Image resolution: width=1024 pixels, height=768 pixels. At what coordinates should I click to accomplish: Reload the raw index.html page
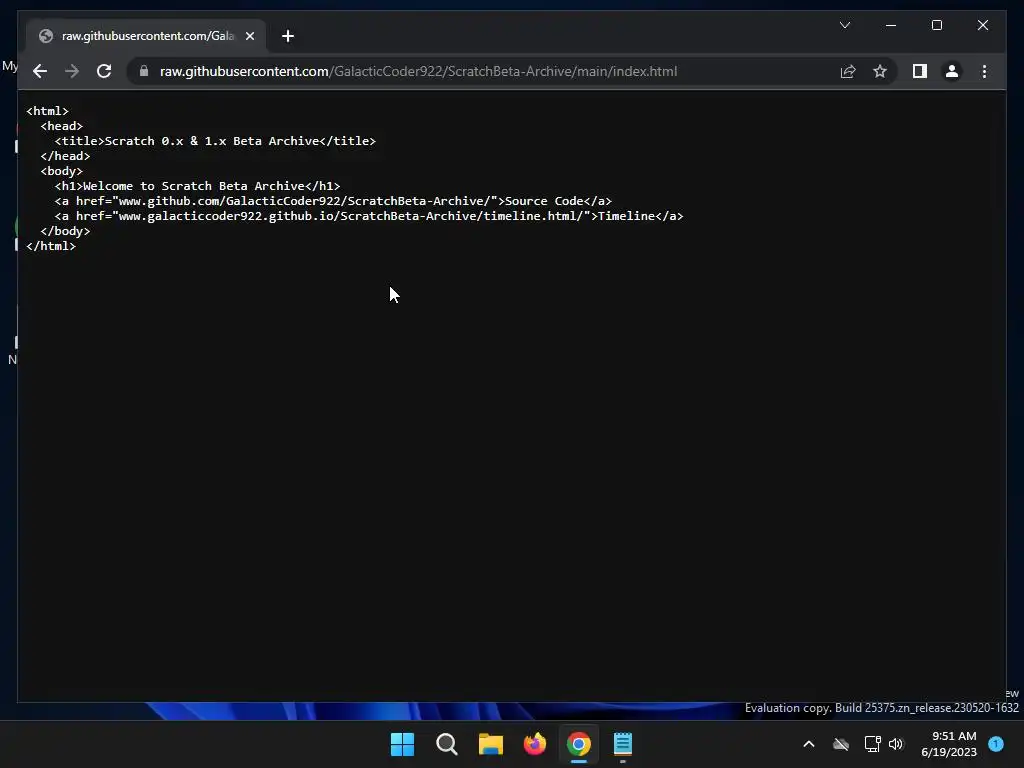(x=104, y=71)
